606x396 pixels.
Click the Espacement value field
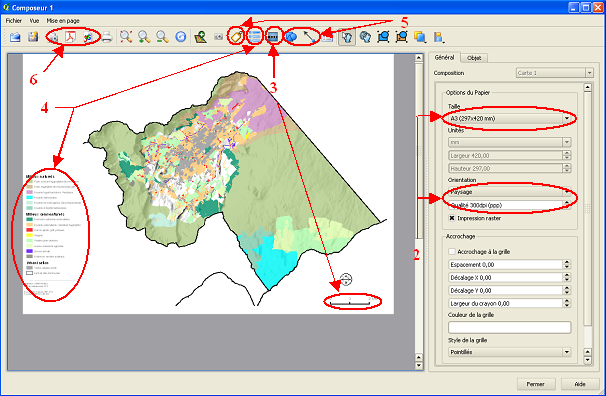click(x=506, y=265)
